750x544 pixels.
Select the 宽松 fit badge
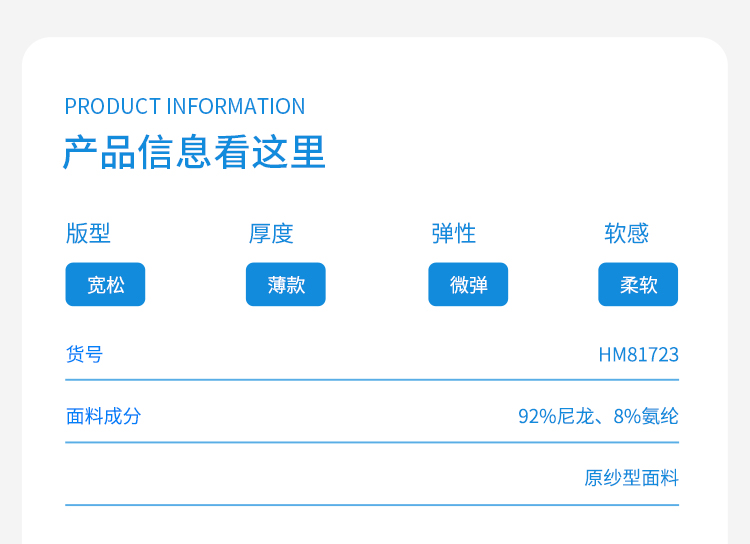(105, 284)
